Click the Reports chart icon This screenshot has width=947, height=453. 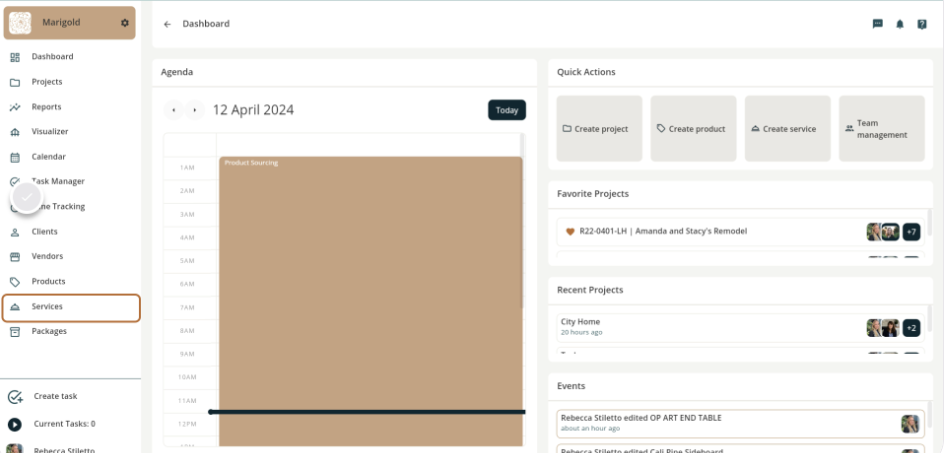point(15,107)
